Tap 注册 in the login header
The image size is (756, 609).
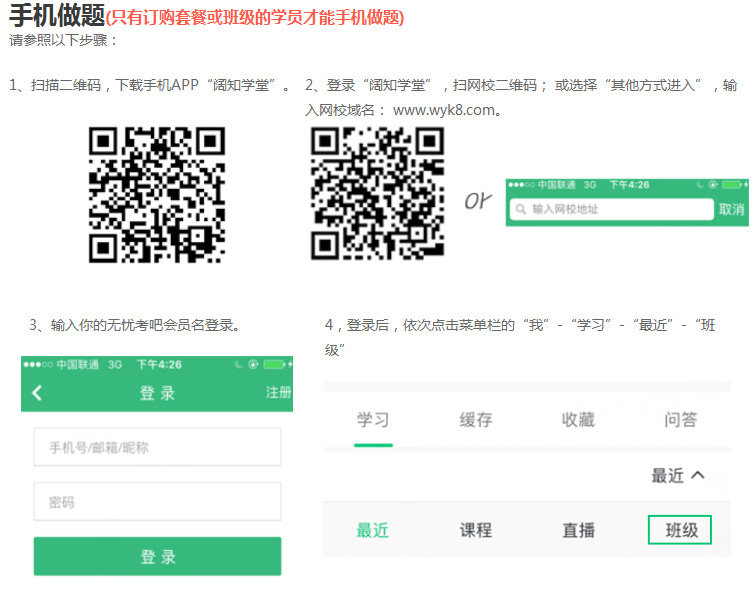278,392
